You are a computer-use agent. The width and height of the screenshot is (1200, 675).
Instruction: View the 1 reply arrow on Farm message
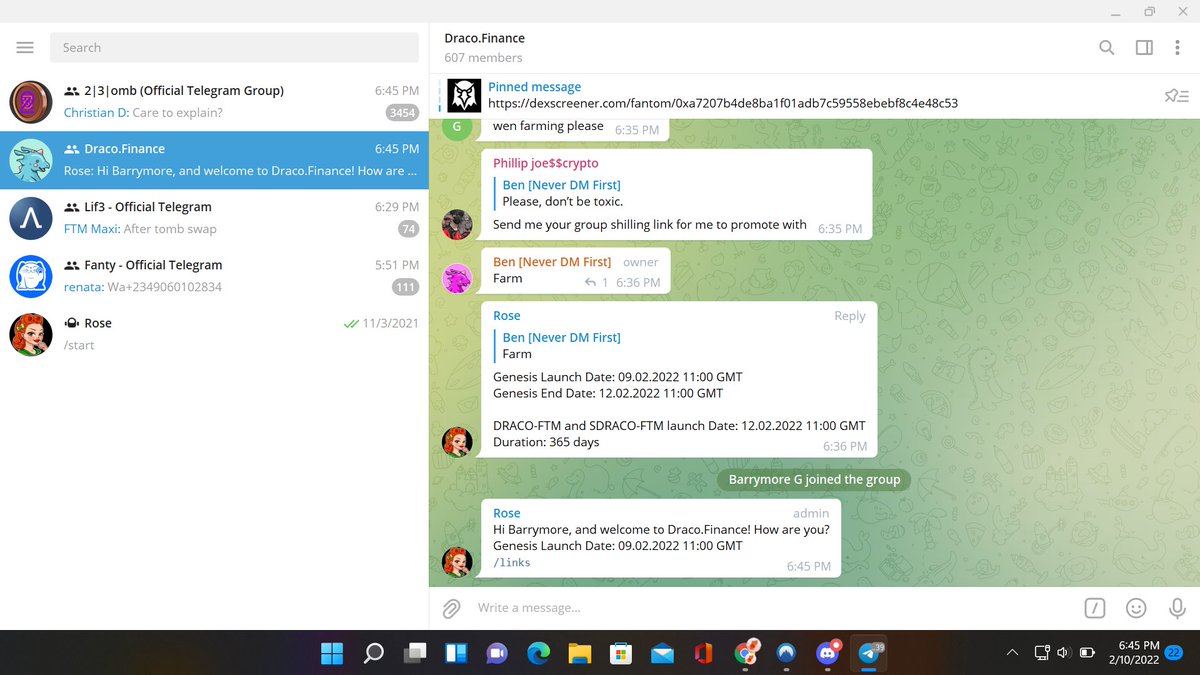[x=596, y=283]
